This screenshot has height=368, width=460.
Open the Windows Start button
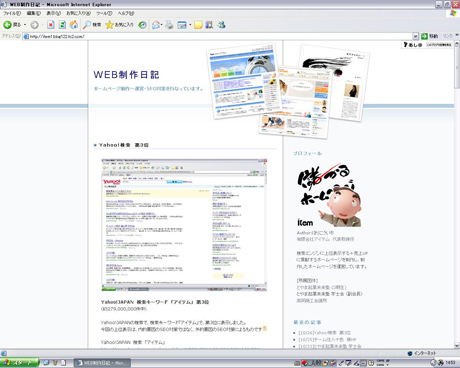(x=19, y=363)
